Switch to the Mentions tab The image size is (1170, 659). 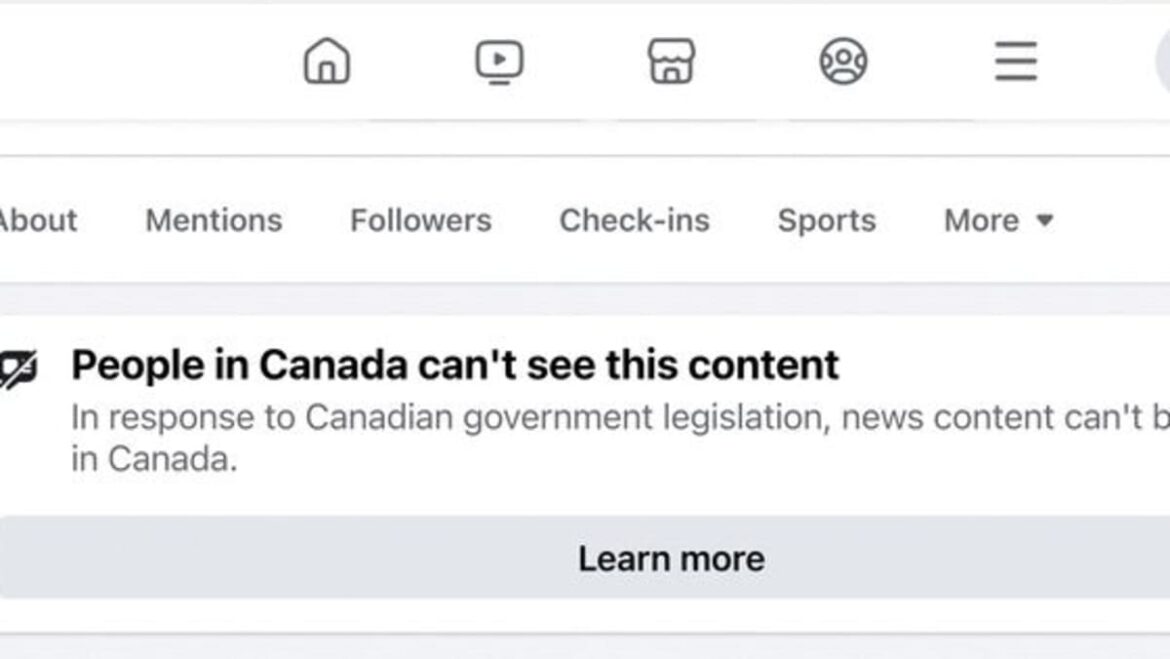coord(214,220)
